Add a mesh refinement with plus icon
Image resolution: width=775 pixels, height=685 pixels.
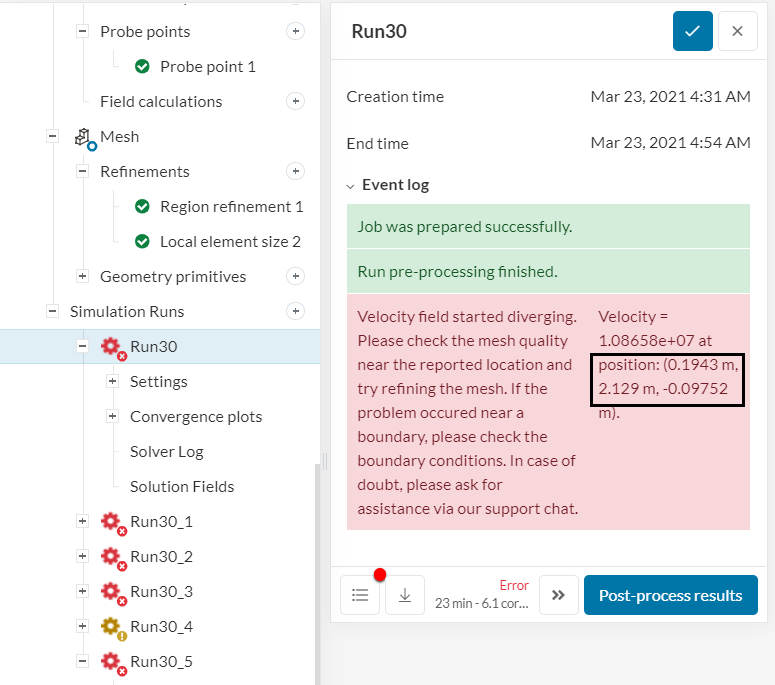pyautogui.click(x=296, y=171)
